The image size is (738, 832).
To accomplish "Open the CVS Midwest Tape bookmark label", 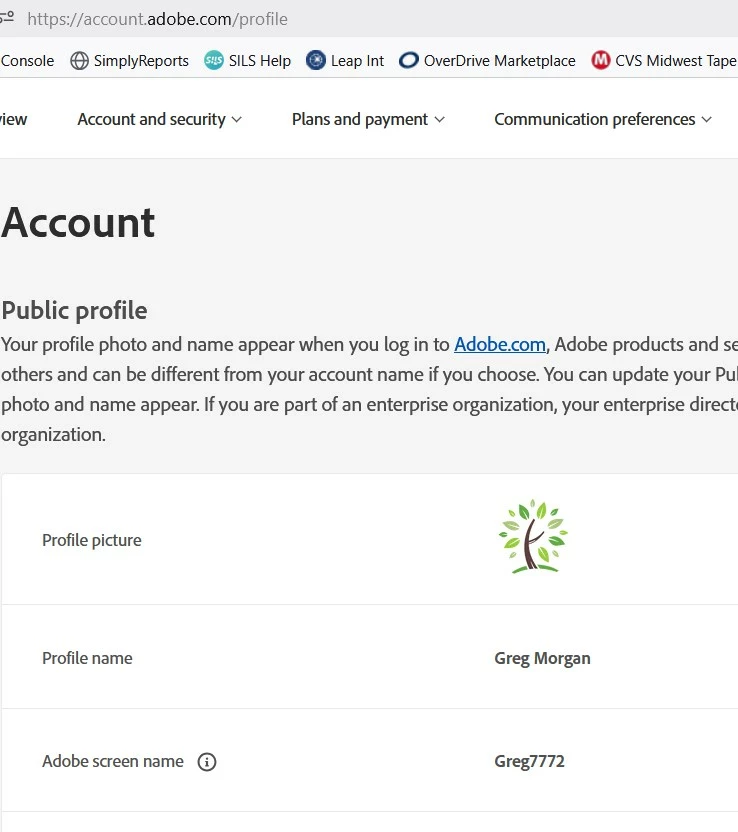I will [x=676, y=60].
